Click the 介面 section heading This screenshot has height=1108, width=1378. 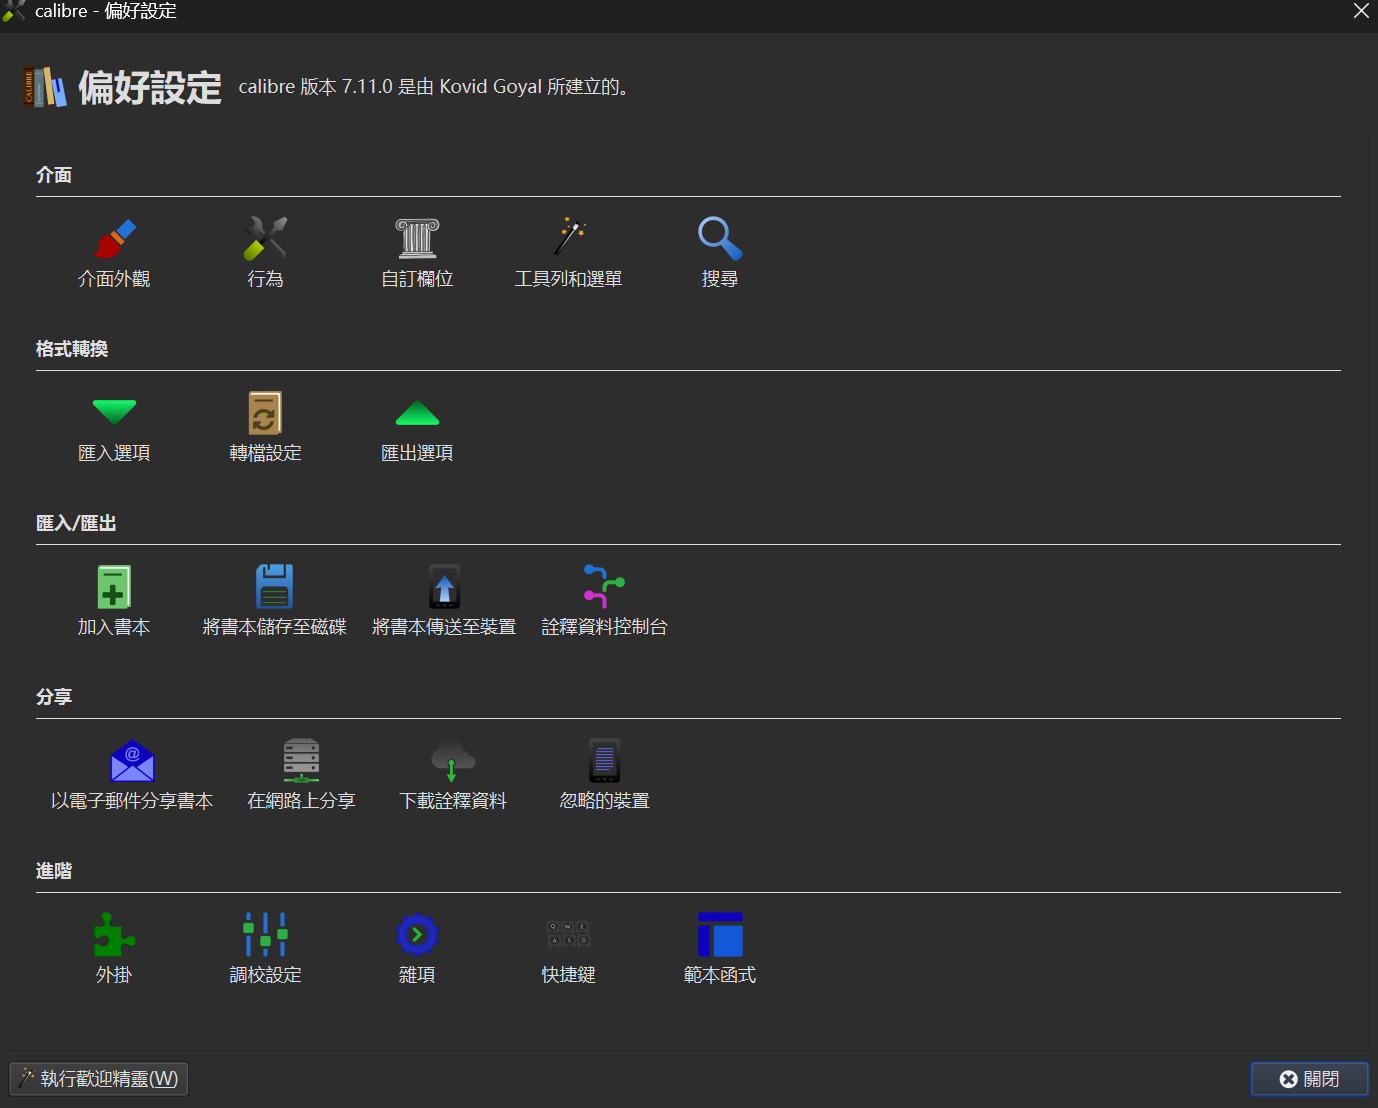pyautogui.click(x=54, y=175)
